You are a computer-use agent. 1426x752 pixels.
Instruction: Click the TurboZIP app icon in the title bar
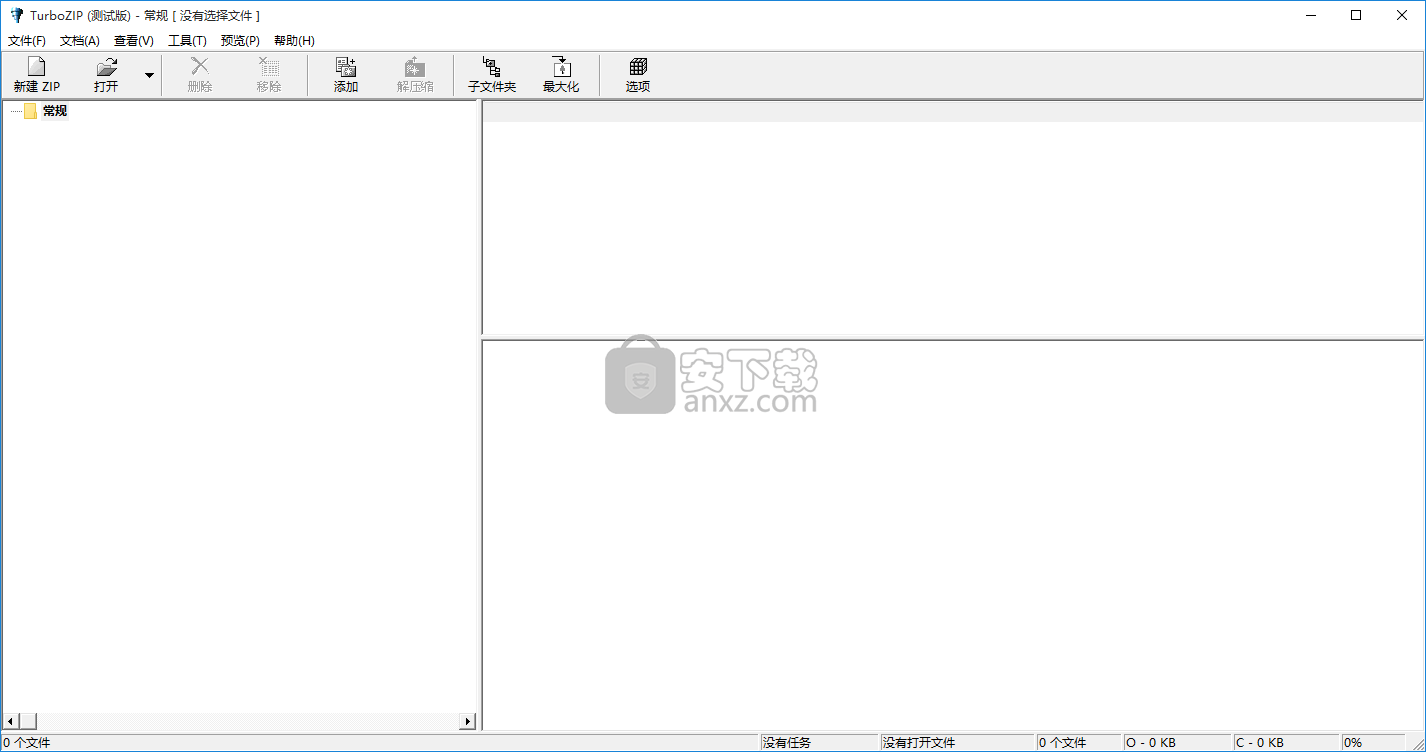pyautogui.click(x=16, y=15)
